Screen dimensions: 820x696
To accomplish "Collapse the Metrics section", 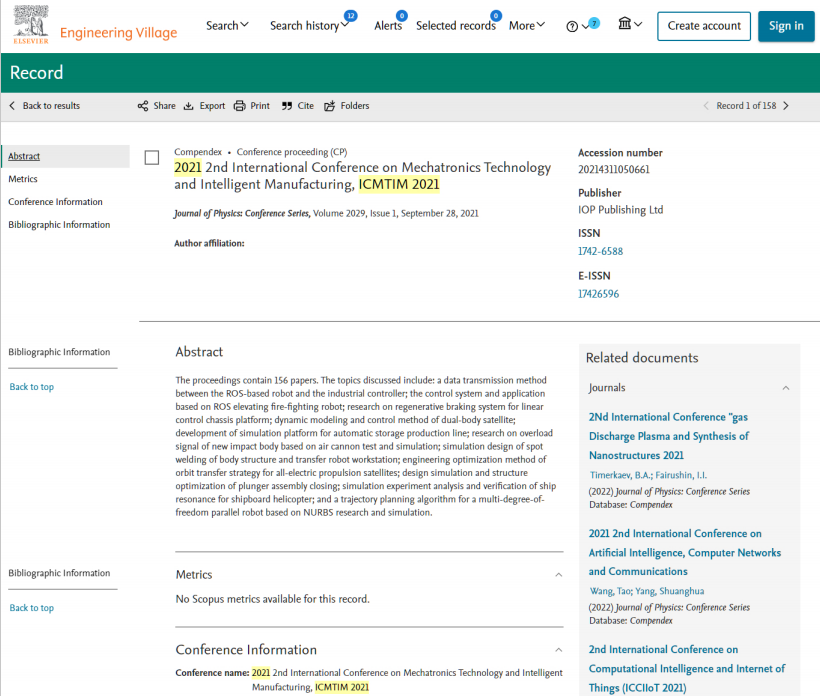I will click(559, 575).
